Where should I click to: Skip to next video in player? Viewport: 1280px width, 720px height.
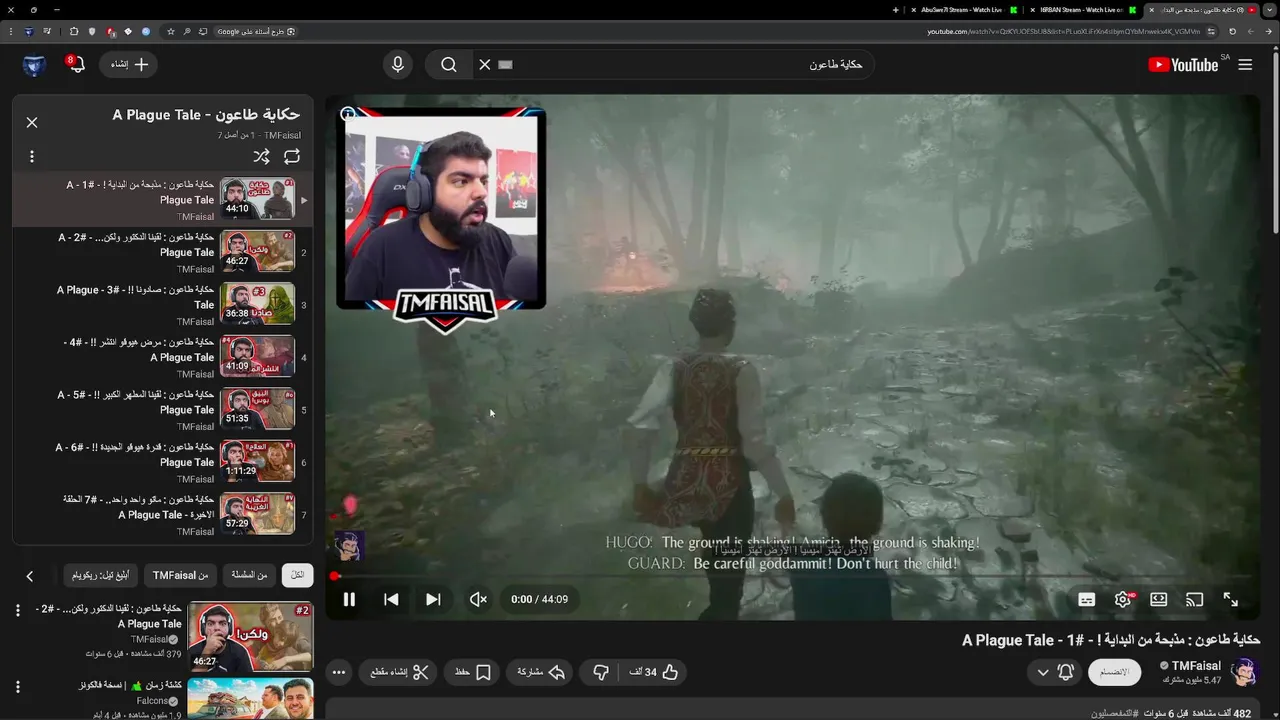[x=433, y=599]
